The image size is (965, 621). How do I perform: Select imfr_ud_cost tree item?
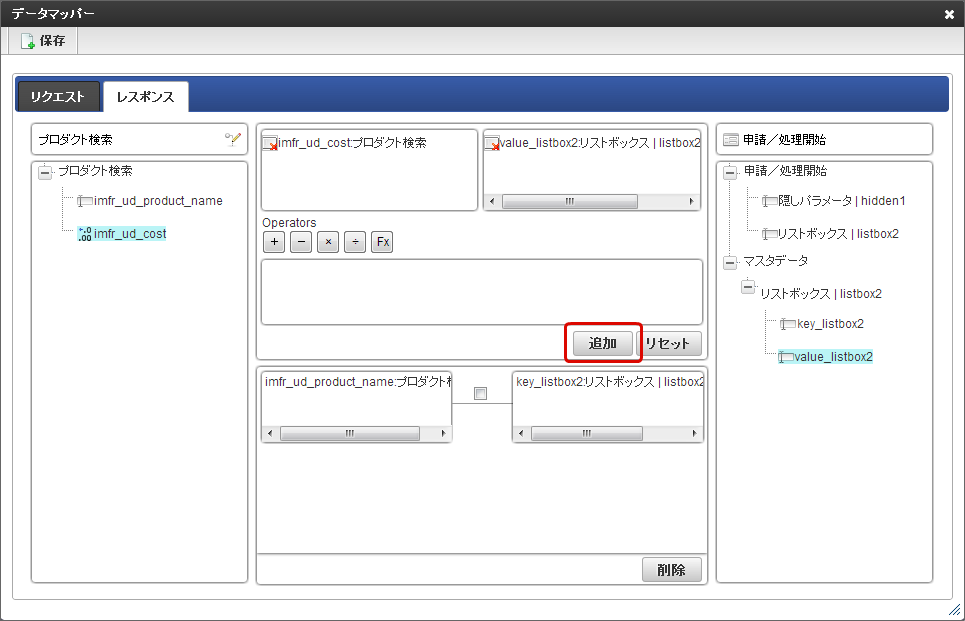click(x=130, y=234)
